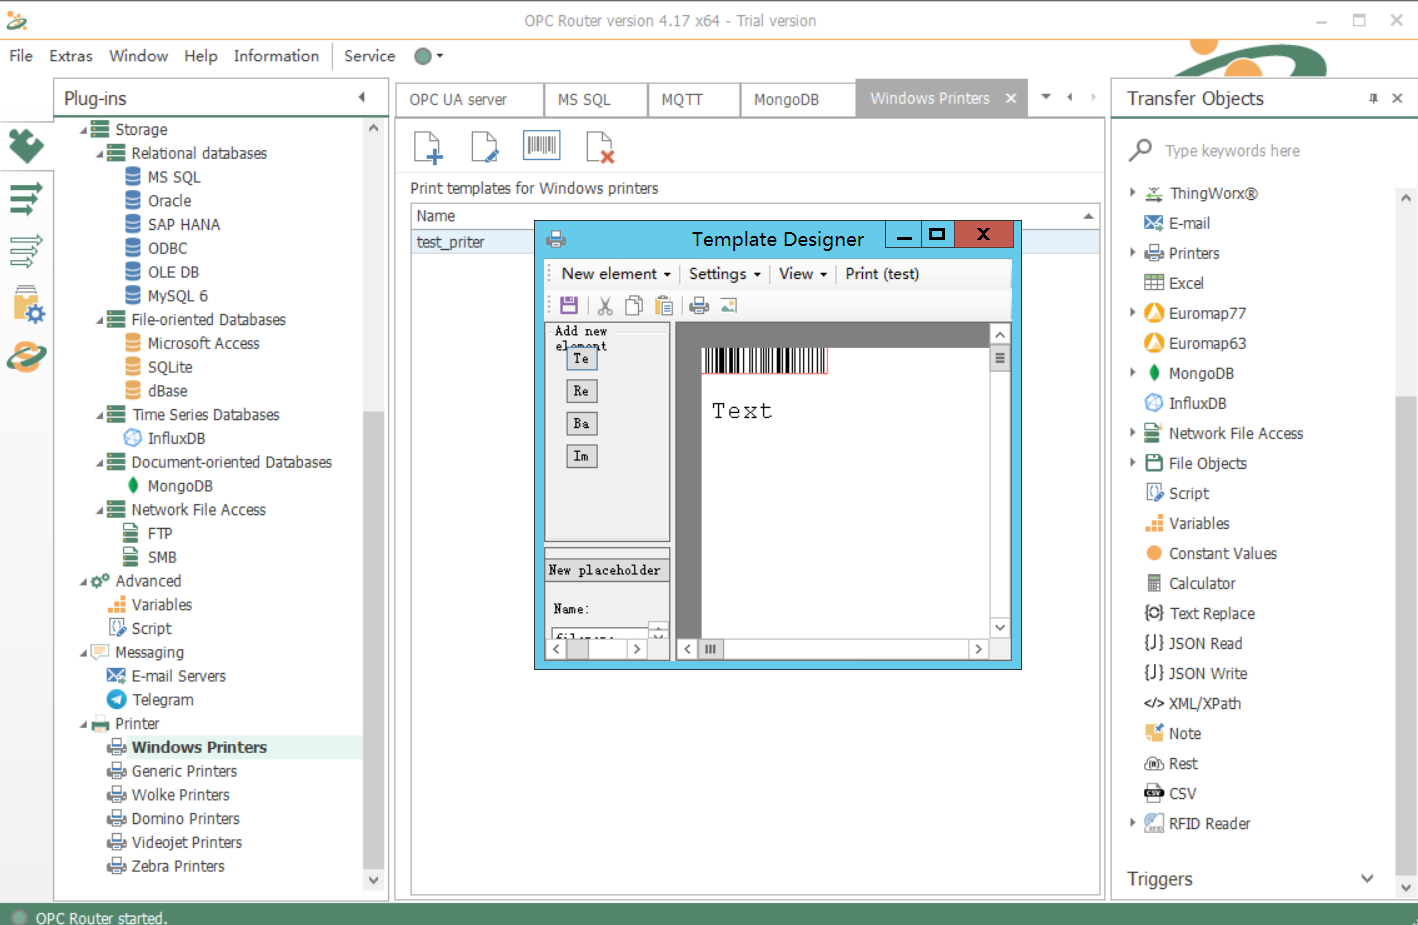
Task: Pin the Transfer Objects panel
Action: [x=1373, y=98]
